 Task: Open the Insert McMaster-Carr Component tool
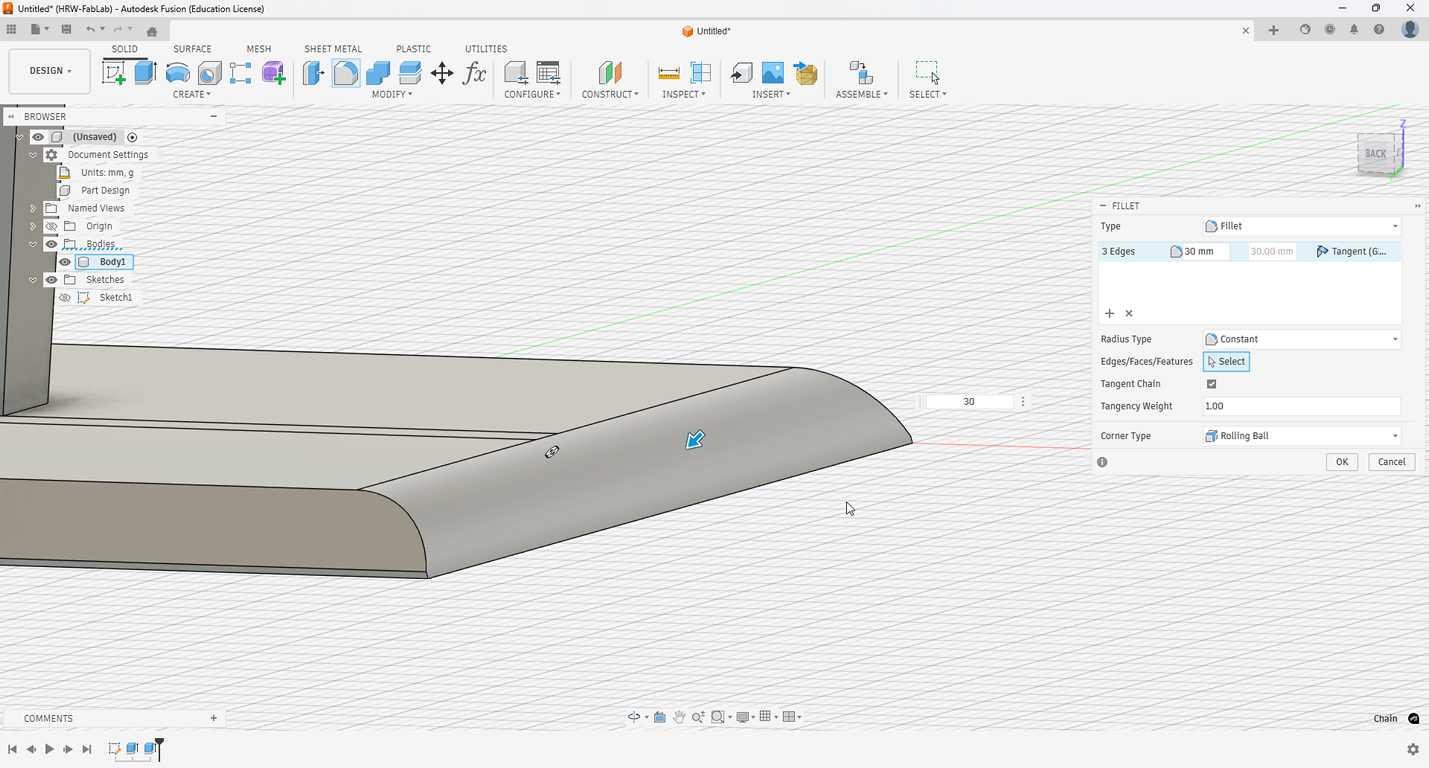[x=806, y=72]
